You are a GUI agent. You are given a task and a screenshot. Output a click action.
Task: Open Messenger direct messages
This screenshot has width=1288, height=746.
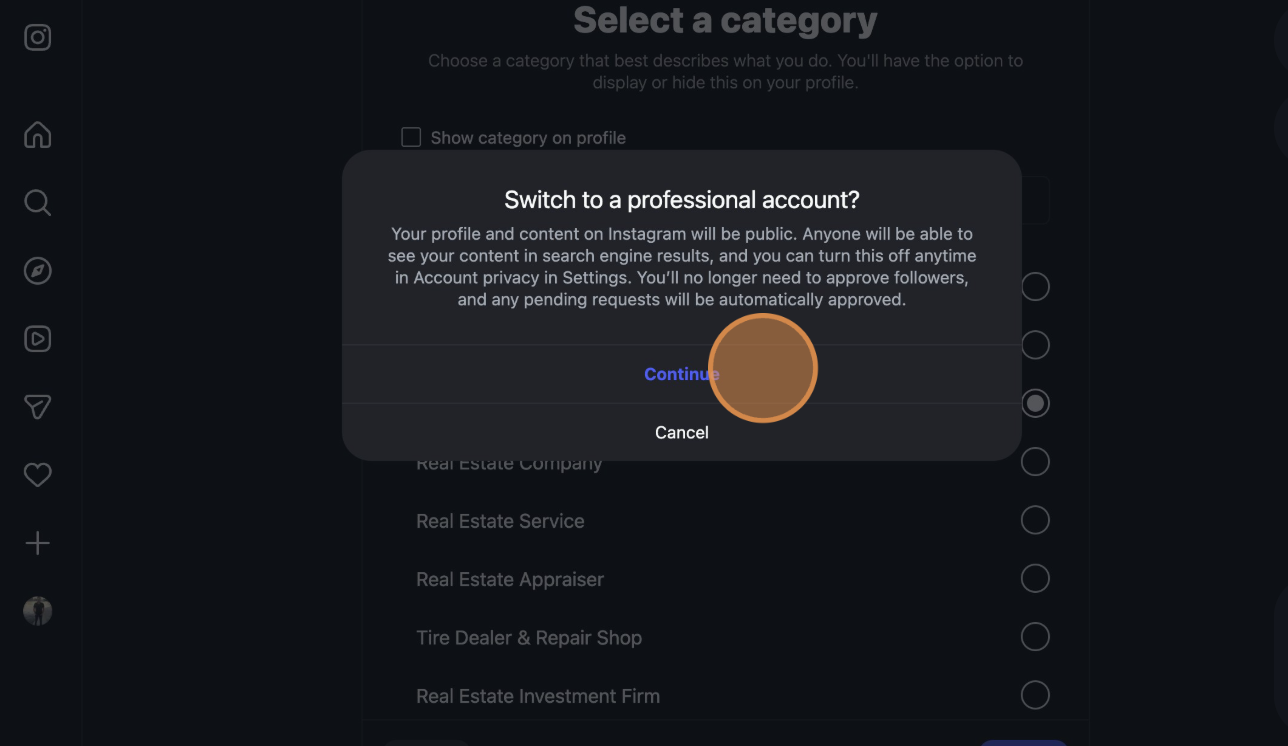[37, 407]
